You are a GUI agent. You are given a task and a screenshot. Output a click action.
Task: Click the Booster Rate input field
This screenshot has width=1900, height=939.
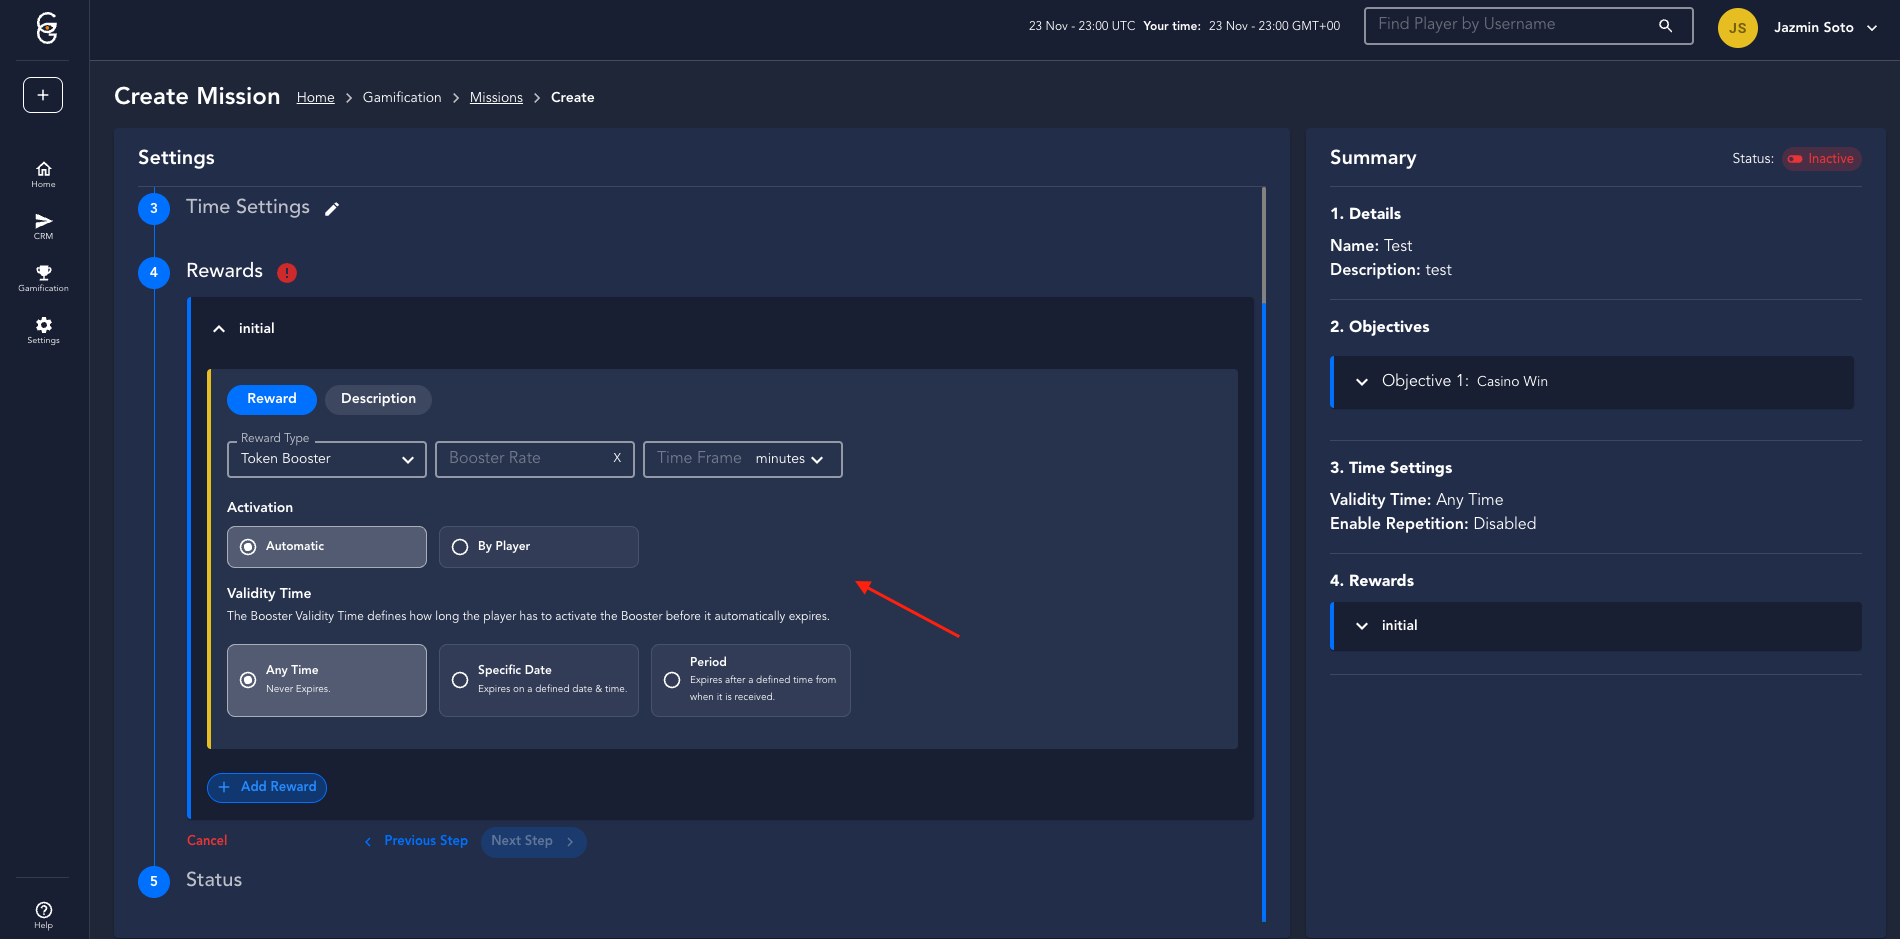coord(525,459)
